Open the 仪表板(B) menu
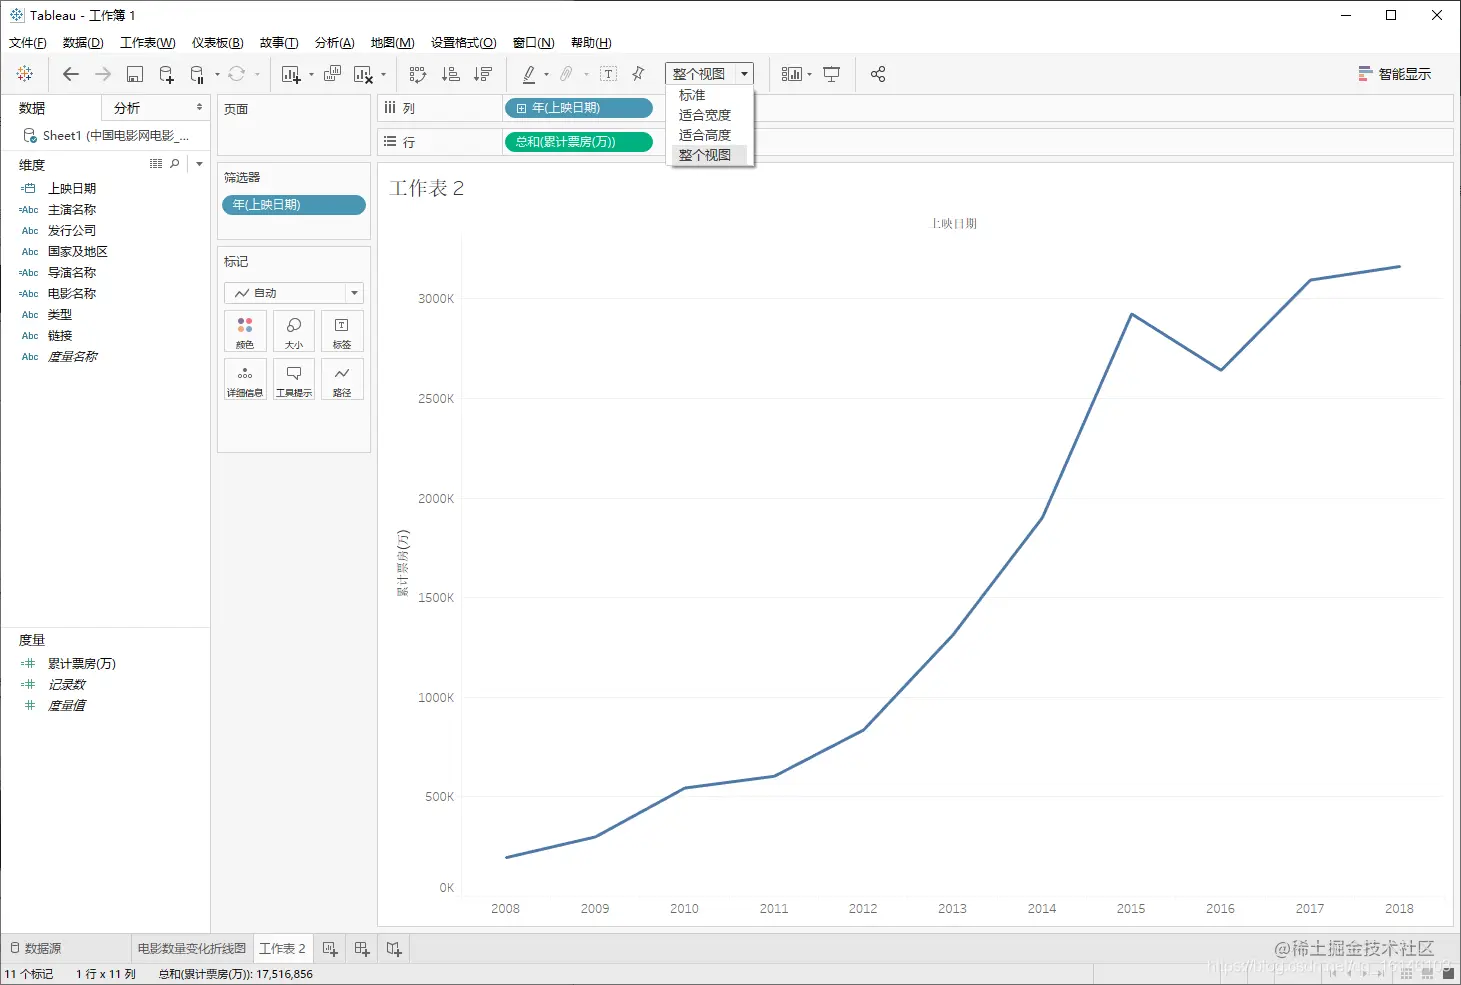Screen dimensions: 1461x985 coord(218,42)
